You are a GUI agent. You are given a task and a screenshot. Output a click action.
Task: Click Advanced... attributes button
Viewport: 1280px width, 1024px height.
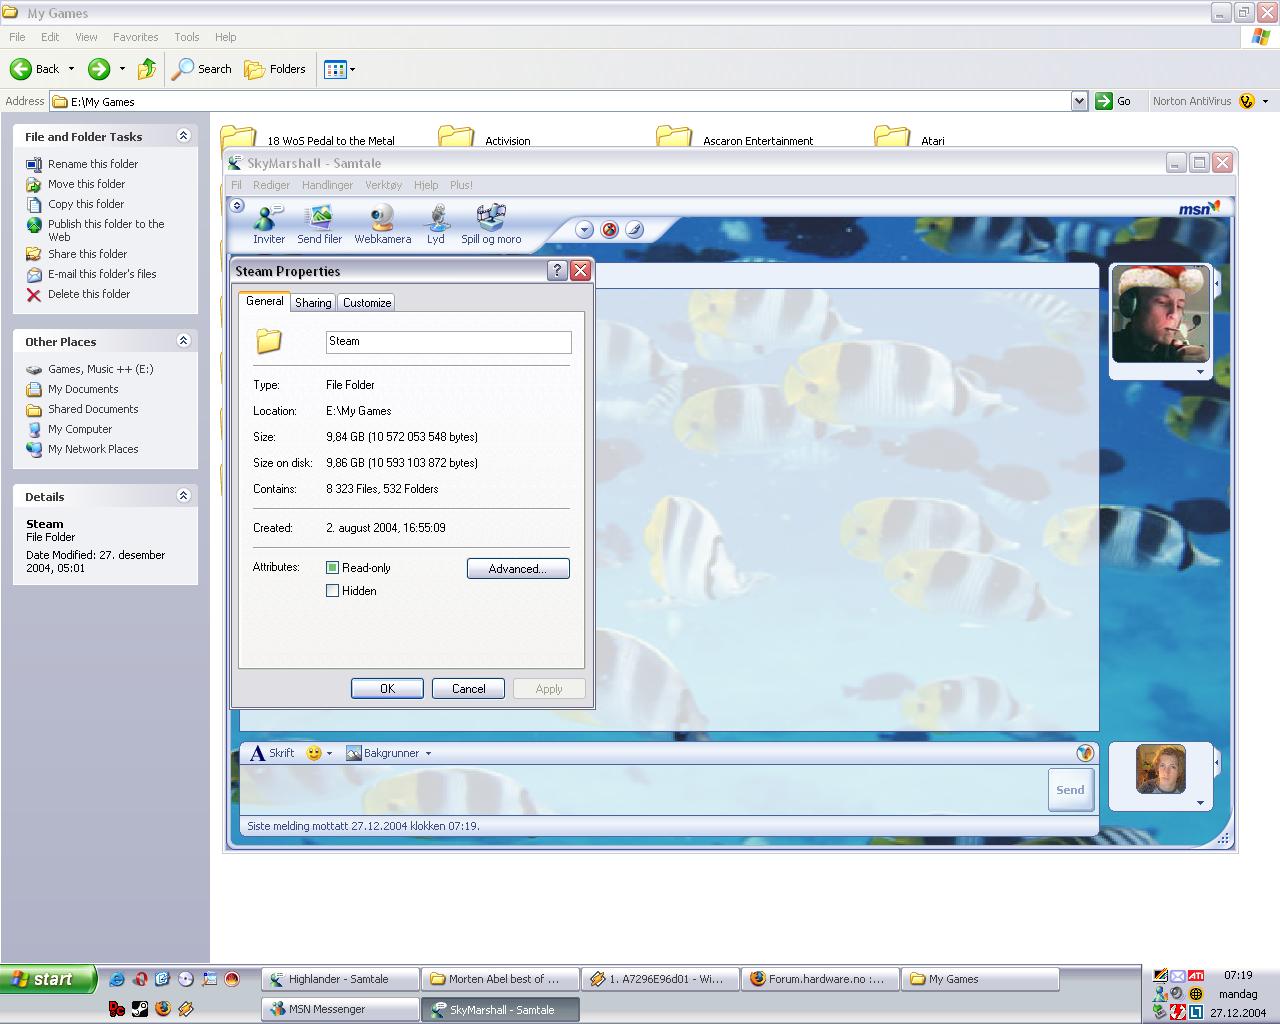(518, 569)
